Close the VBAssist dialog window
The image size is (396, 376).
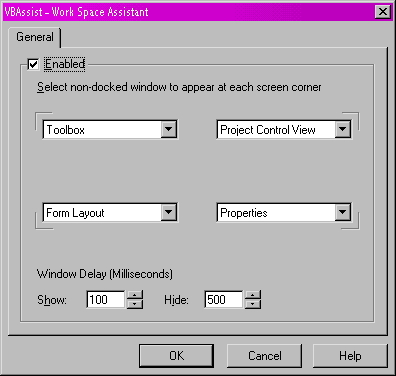[383, 12]
